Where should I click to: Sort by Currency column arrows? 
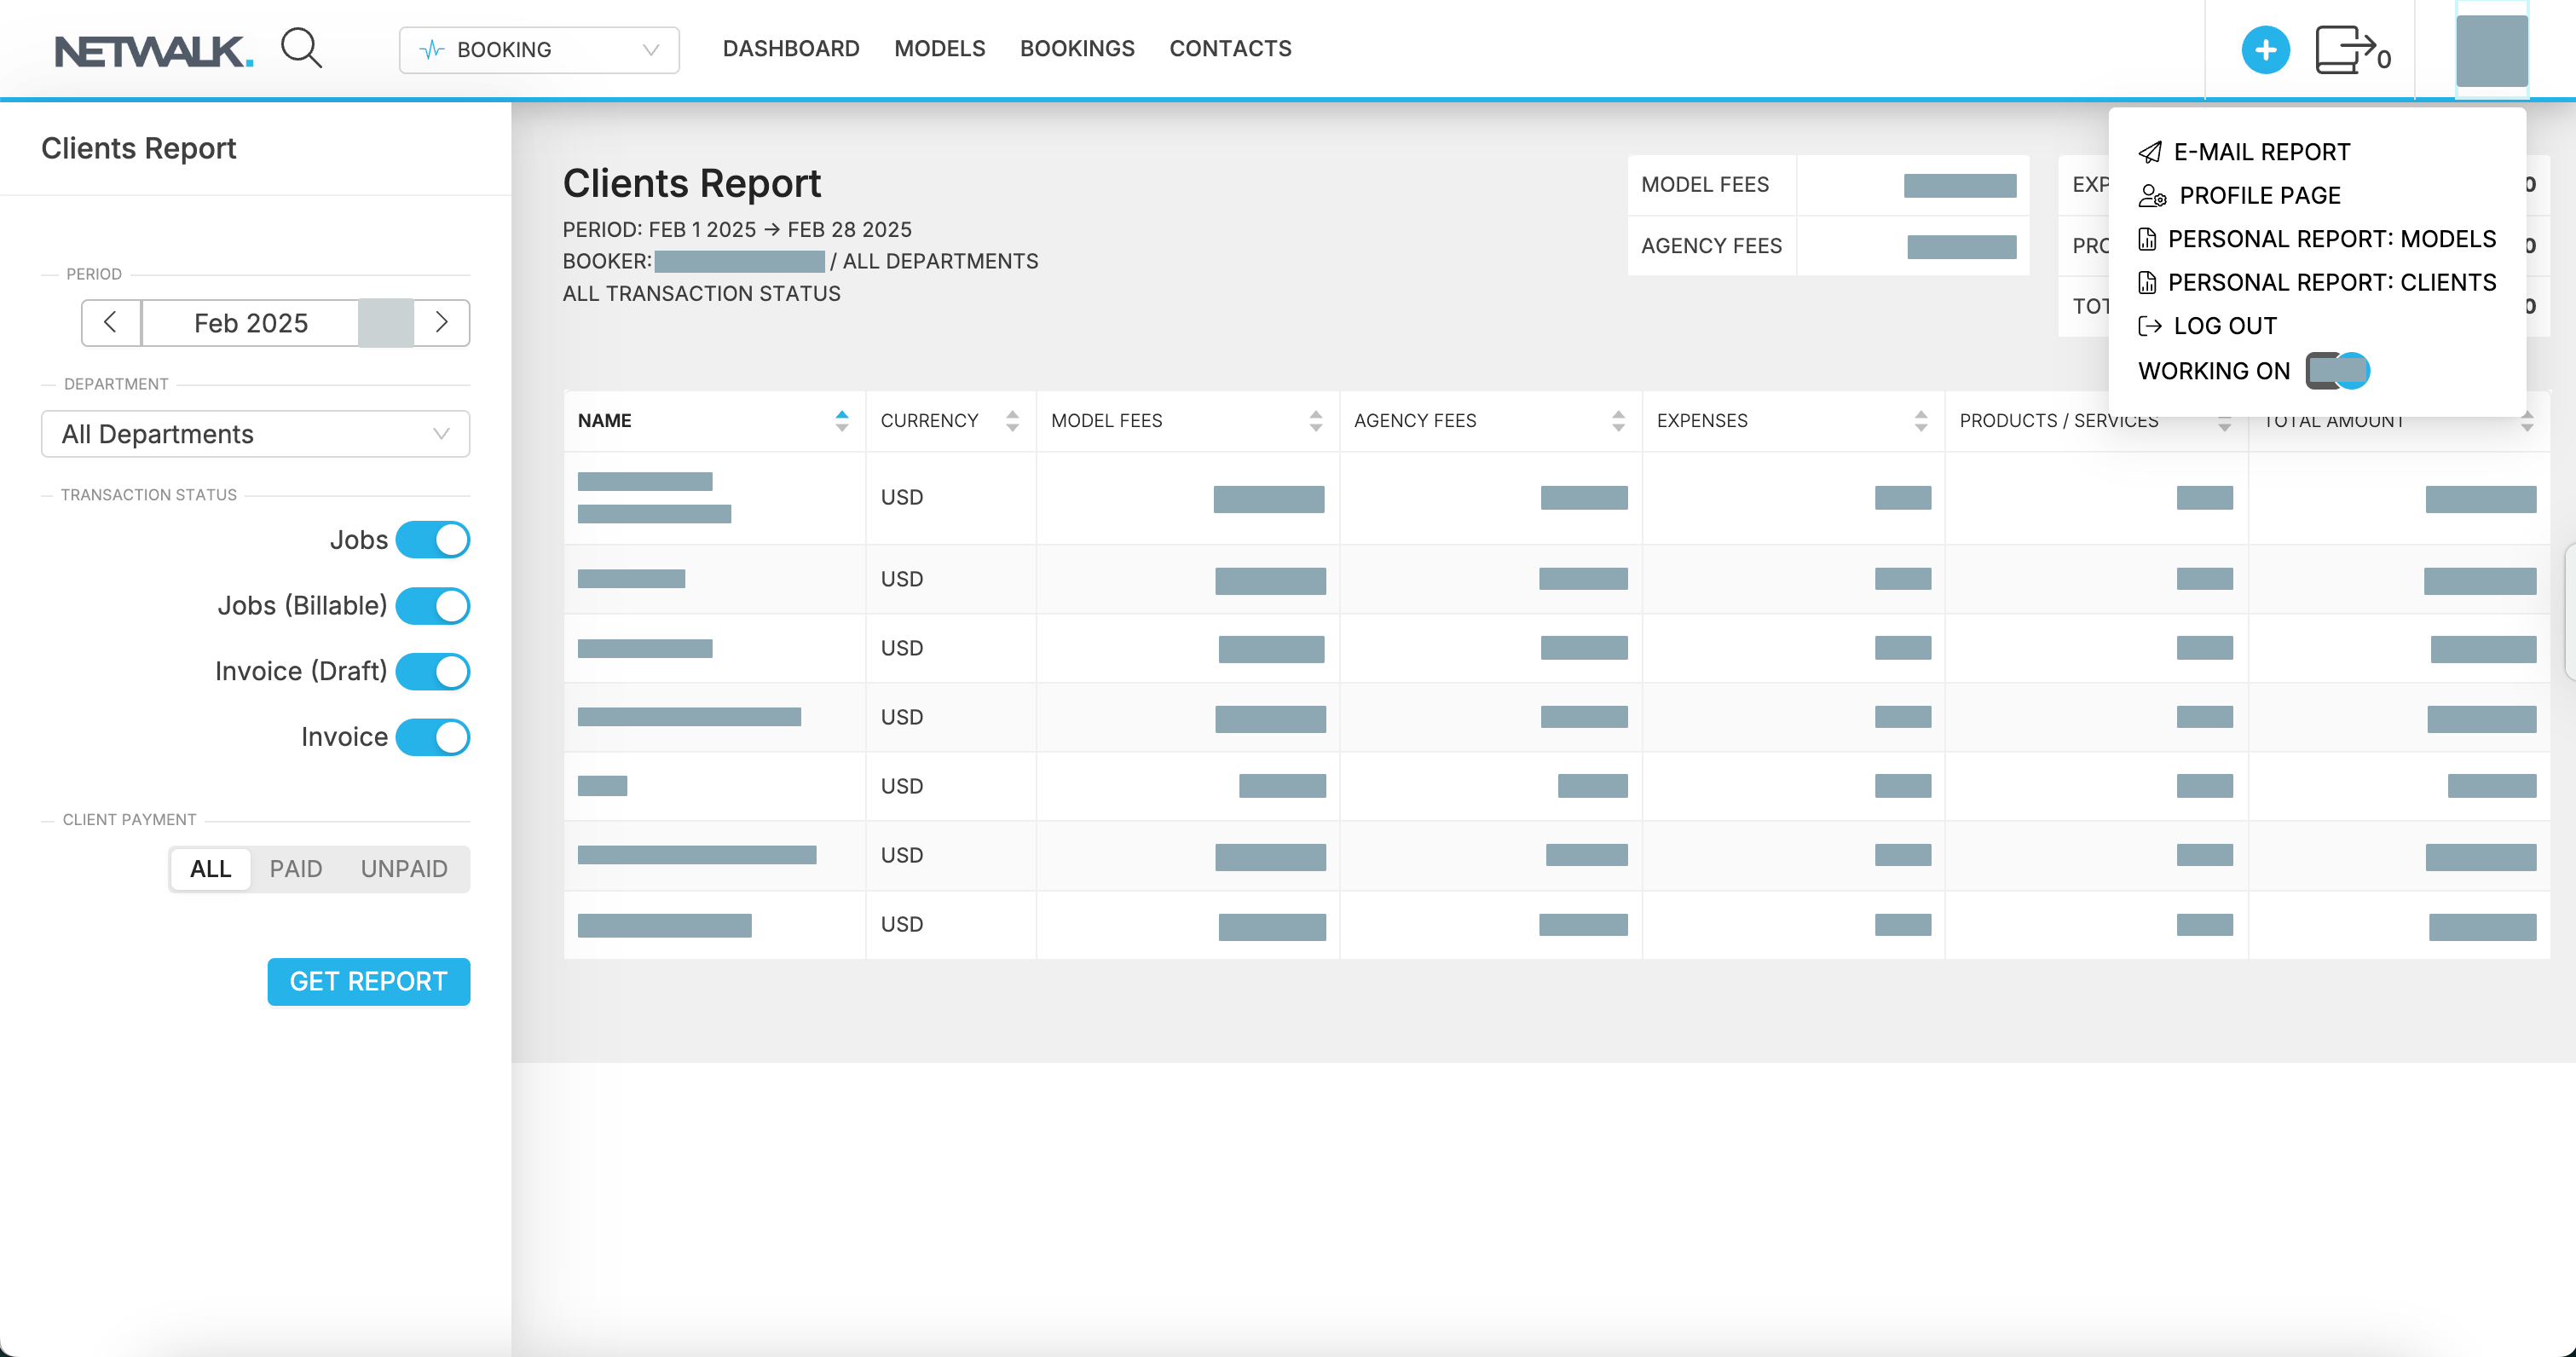click(1012, 421)
